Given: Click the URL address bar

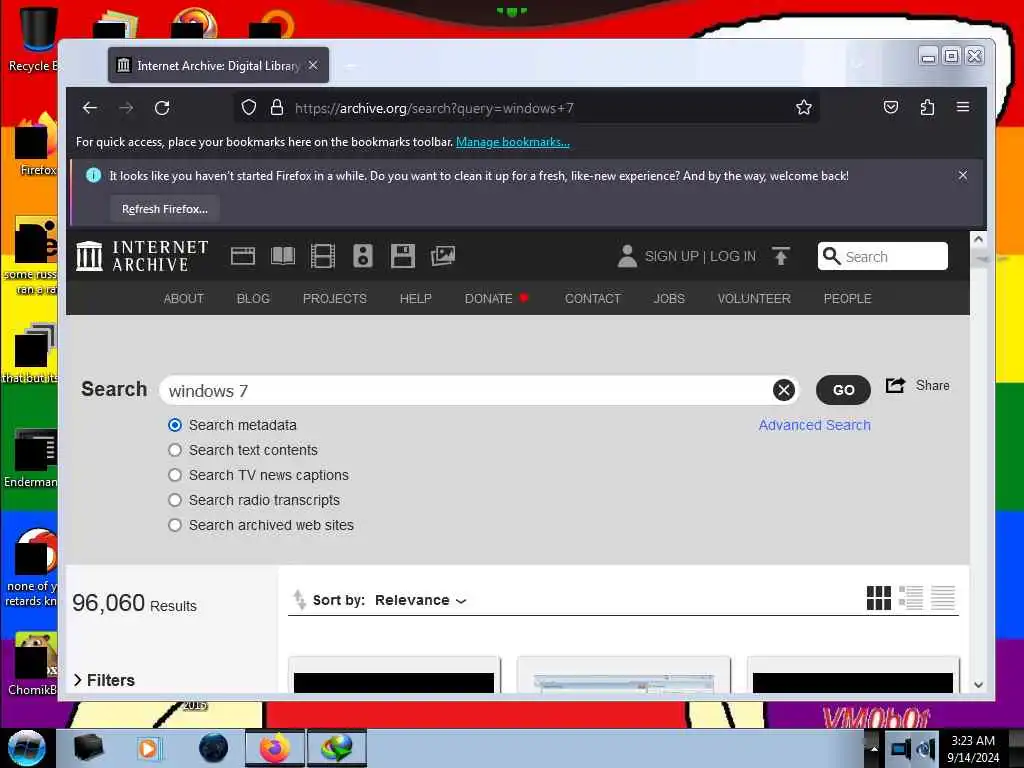Looking at the screenshot, I should pyautogui.click(x=526, y=108).
